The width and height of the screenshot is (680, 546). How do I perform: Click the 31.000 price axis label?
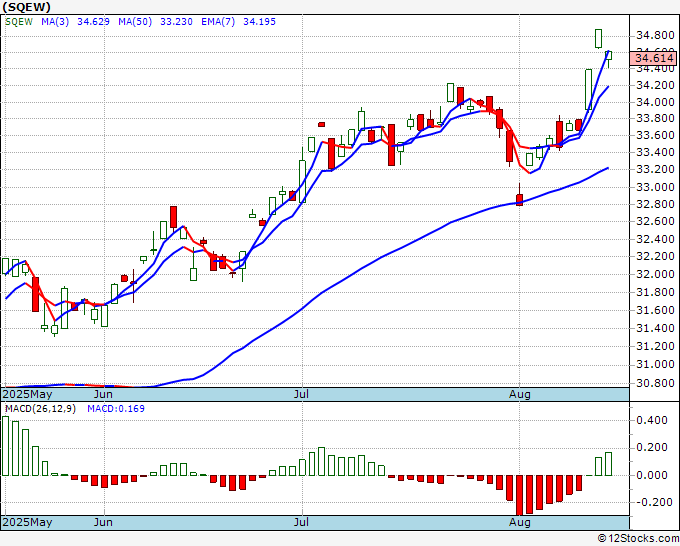pos(655,364)
